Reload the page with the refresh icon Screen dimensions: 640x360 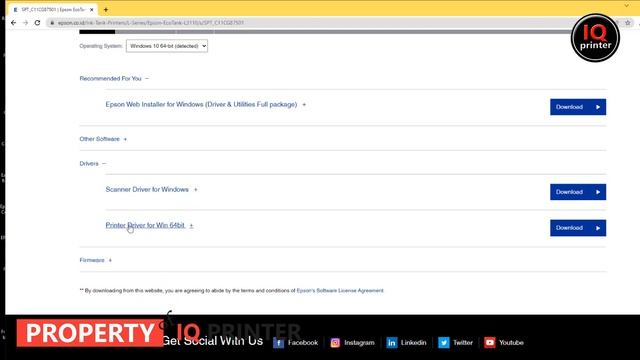click(37, 23)
